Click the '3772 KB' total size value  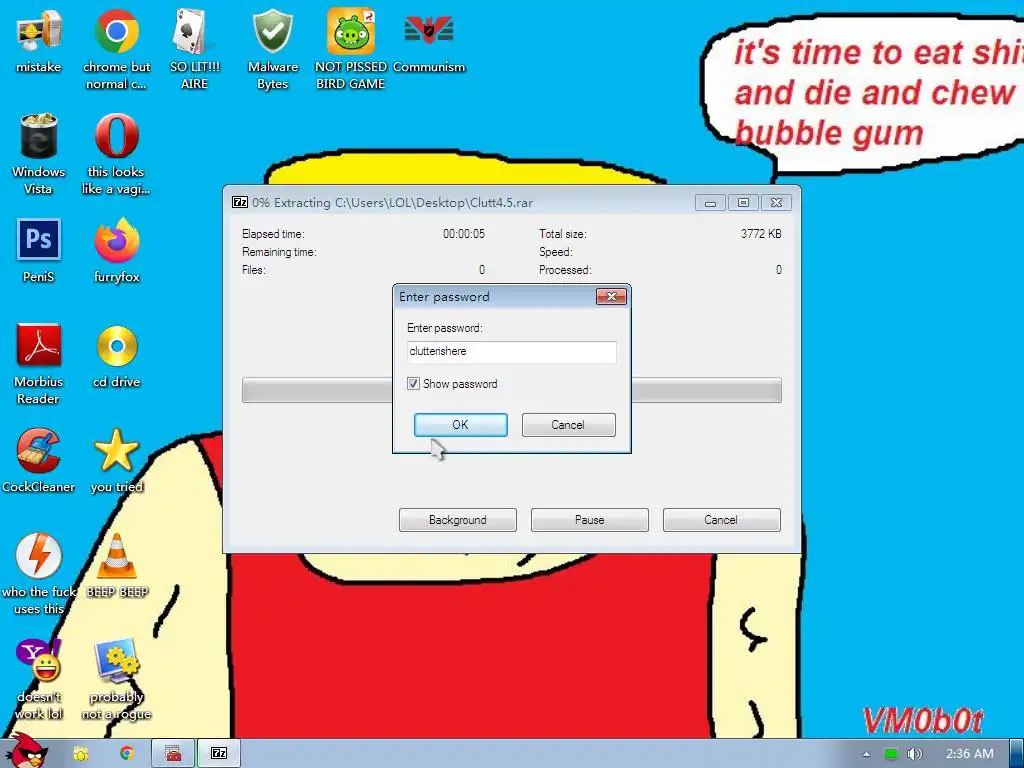coord(761,234)
